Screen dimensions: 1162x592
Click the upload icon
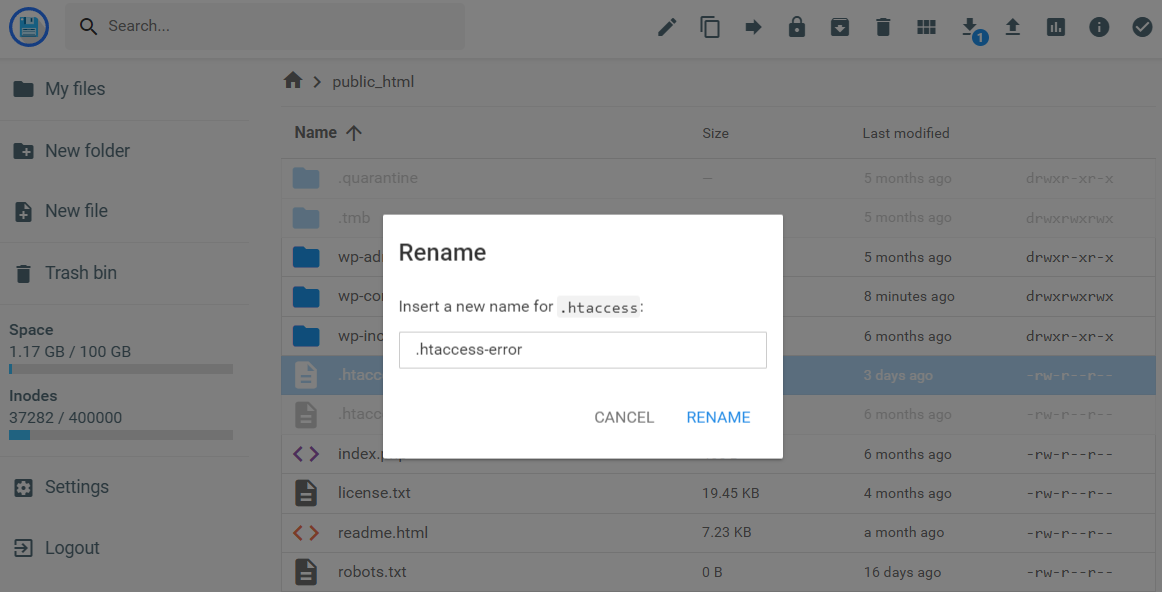tap(1012, 27)
